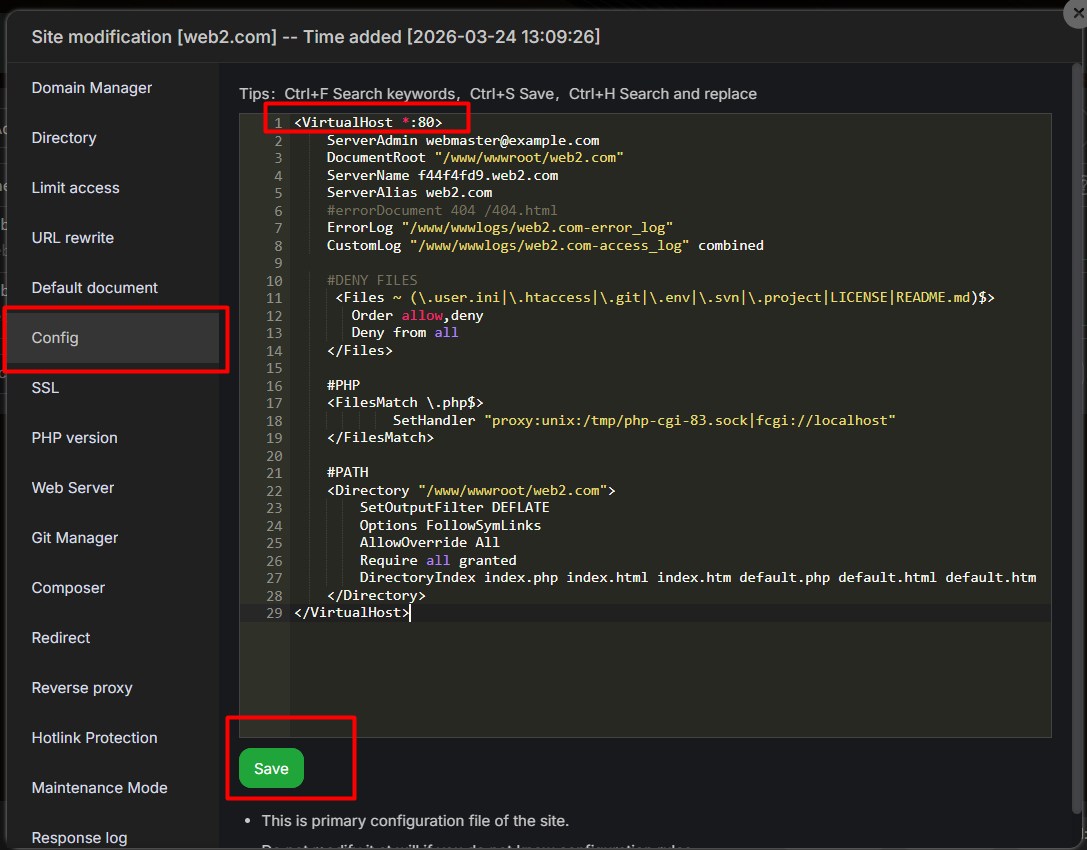The width and height of the screenshot is (1087, 850).
Task: Switch to the Config section
Action: [55, 338]
